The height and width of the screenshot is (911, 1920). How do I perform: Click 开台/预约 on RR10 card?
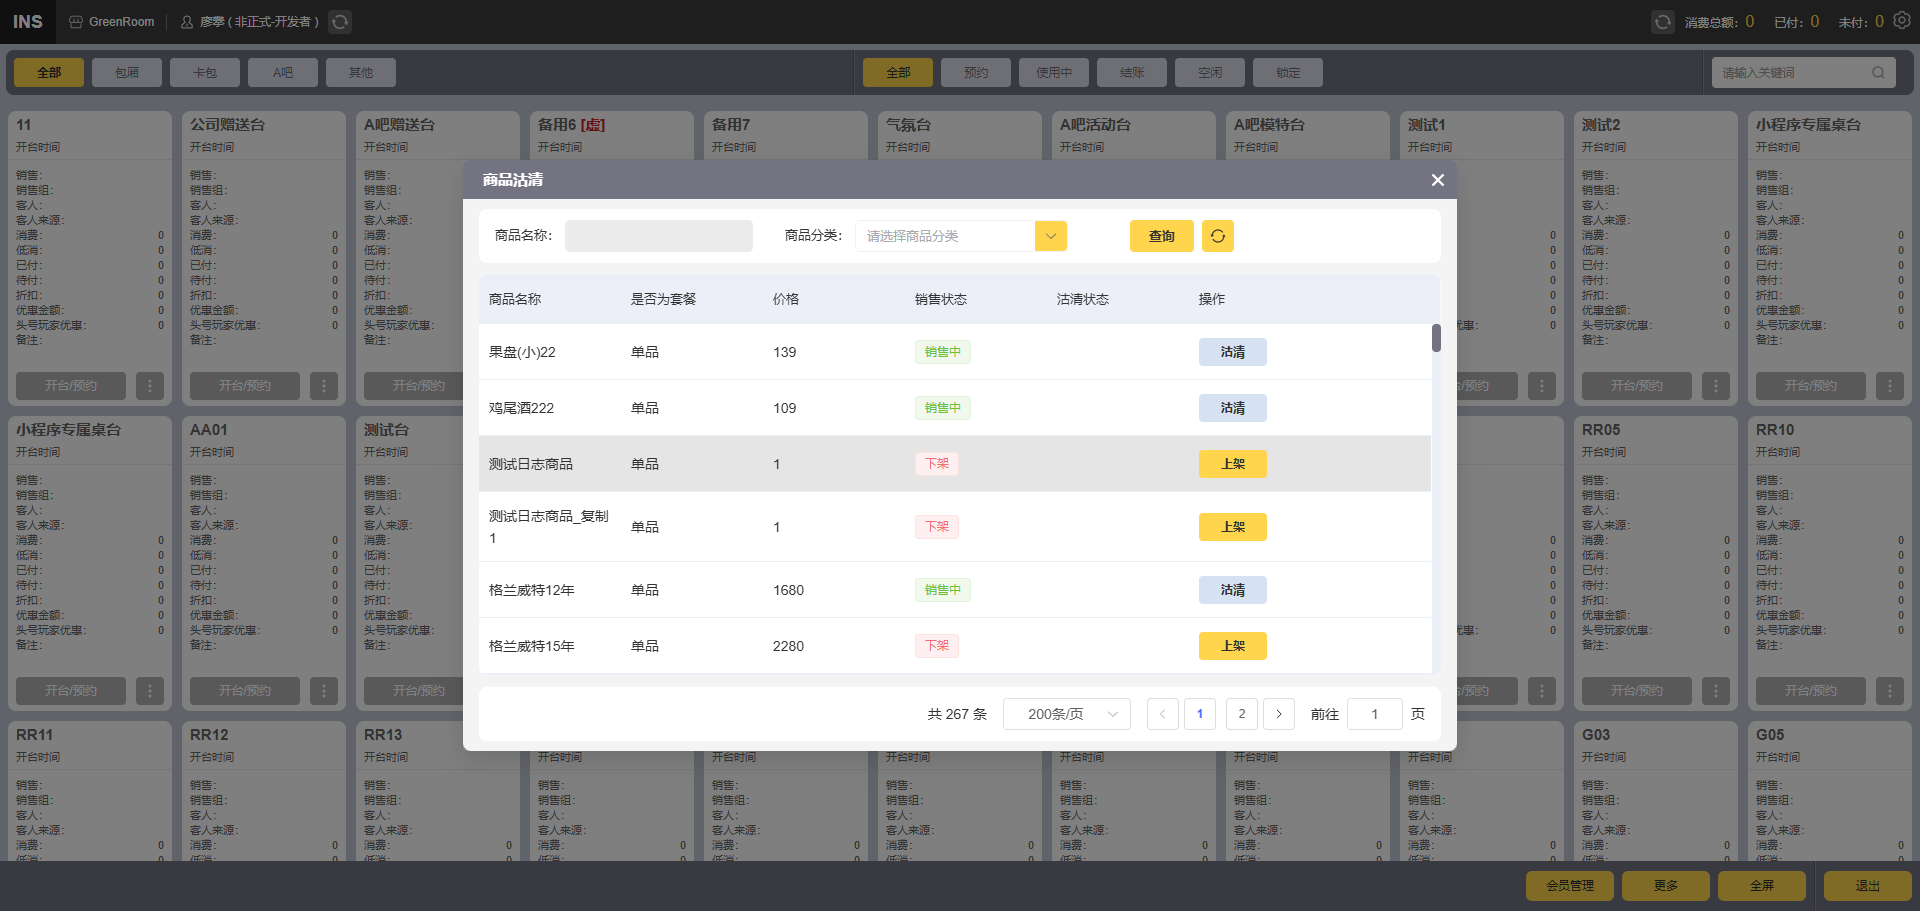point(1811,691)
